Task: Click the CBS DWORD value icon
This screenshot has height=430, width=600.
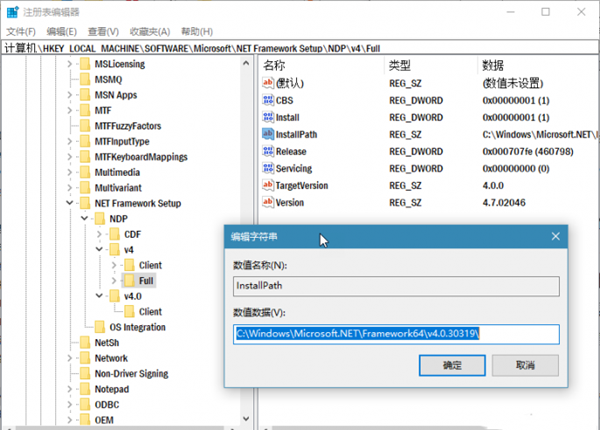Action: (x=268, y=99)
